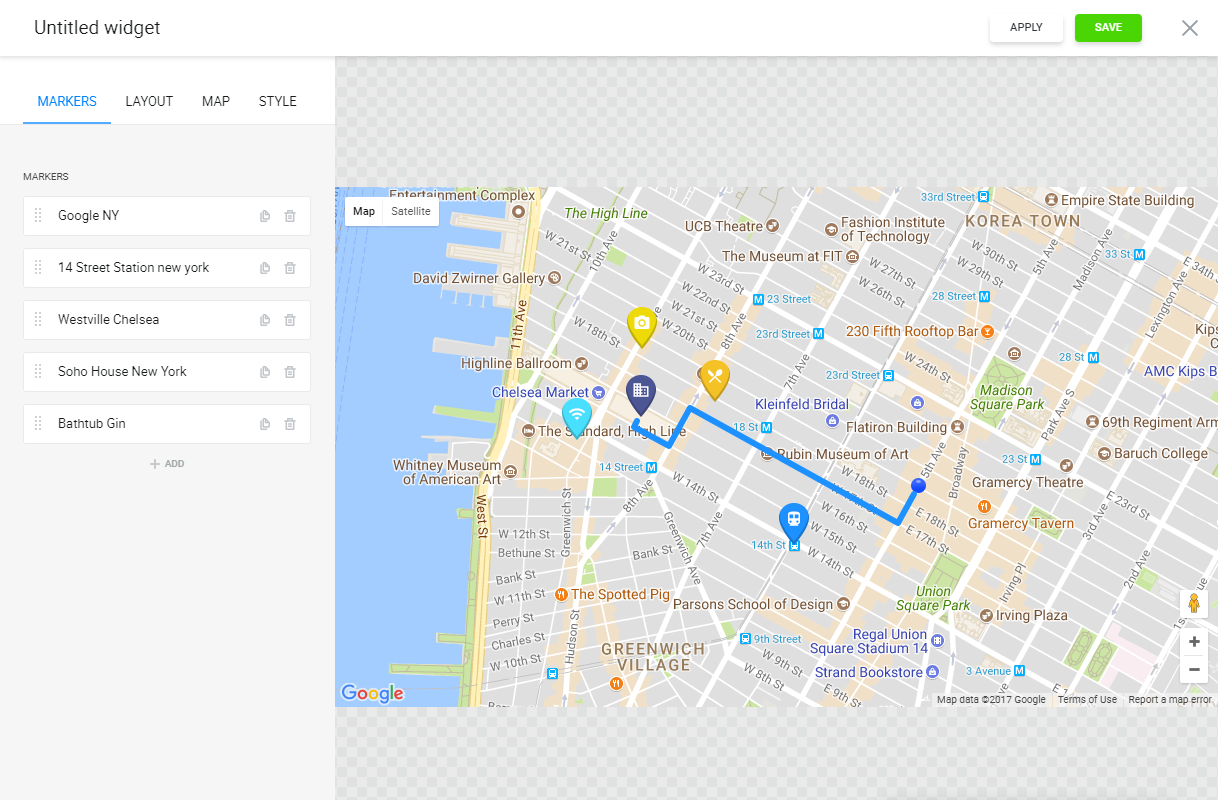Click the UCB Theatre map label
Viewport: 1218px width, 800px height.
724,227
